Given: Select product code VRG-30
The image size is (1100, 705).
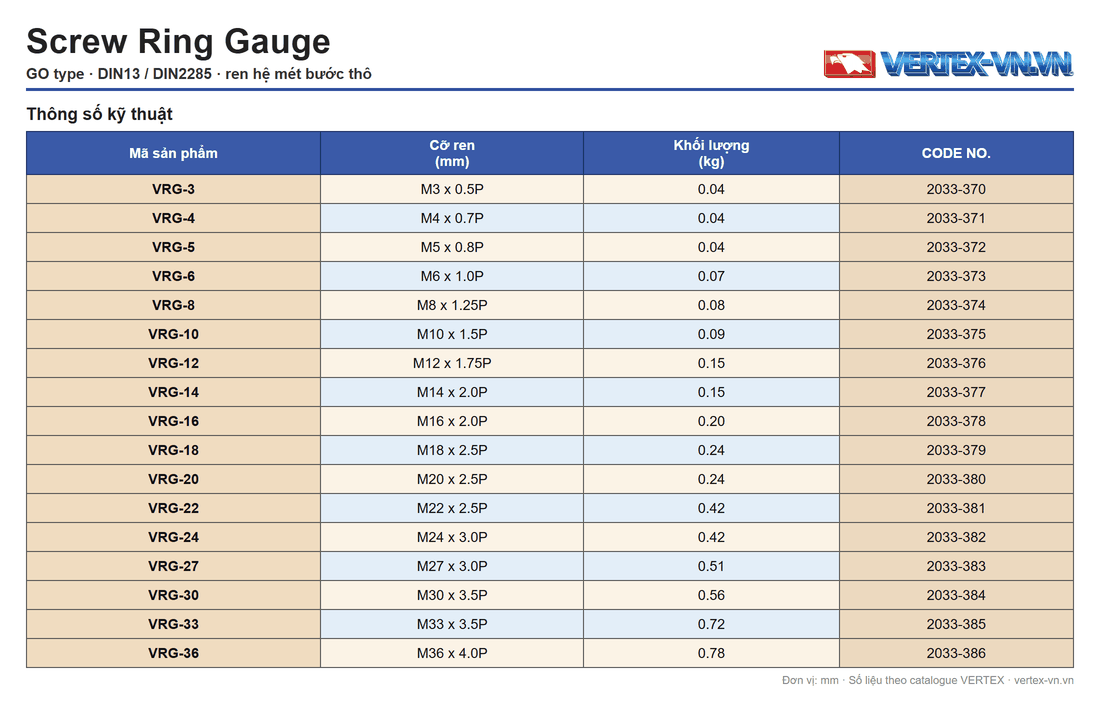Looking at the screenshot, I should (173, 595).
